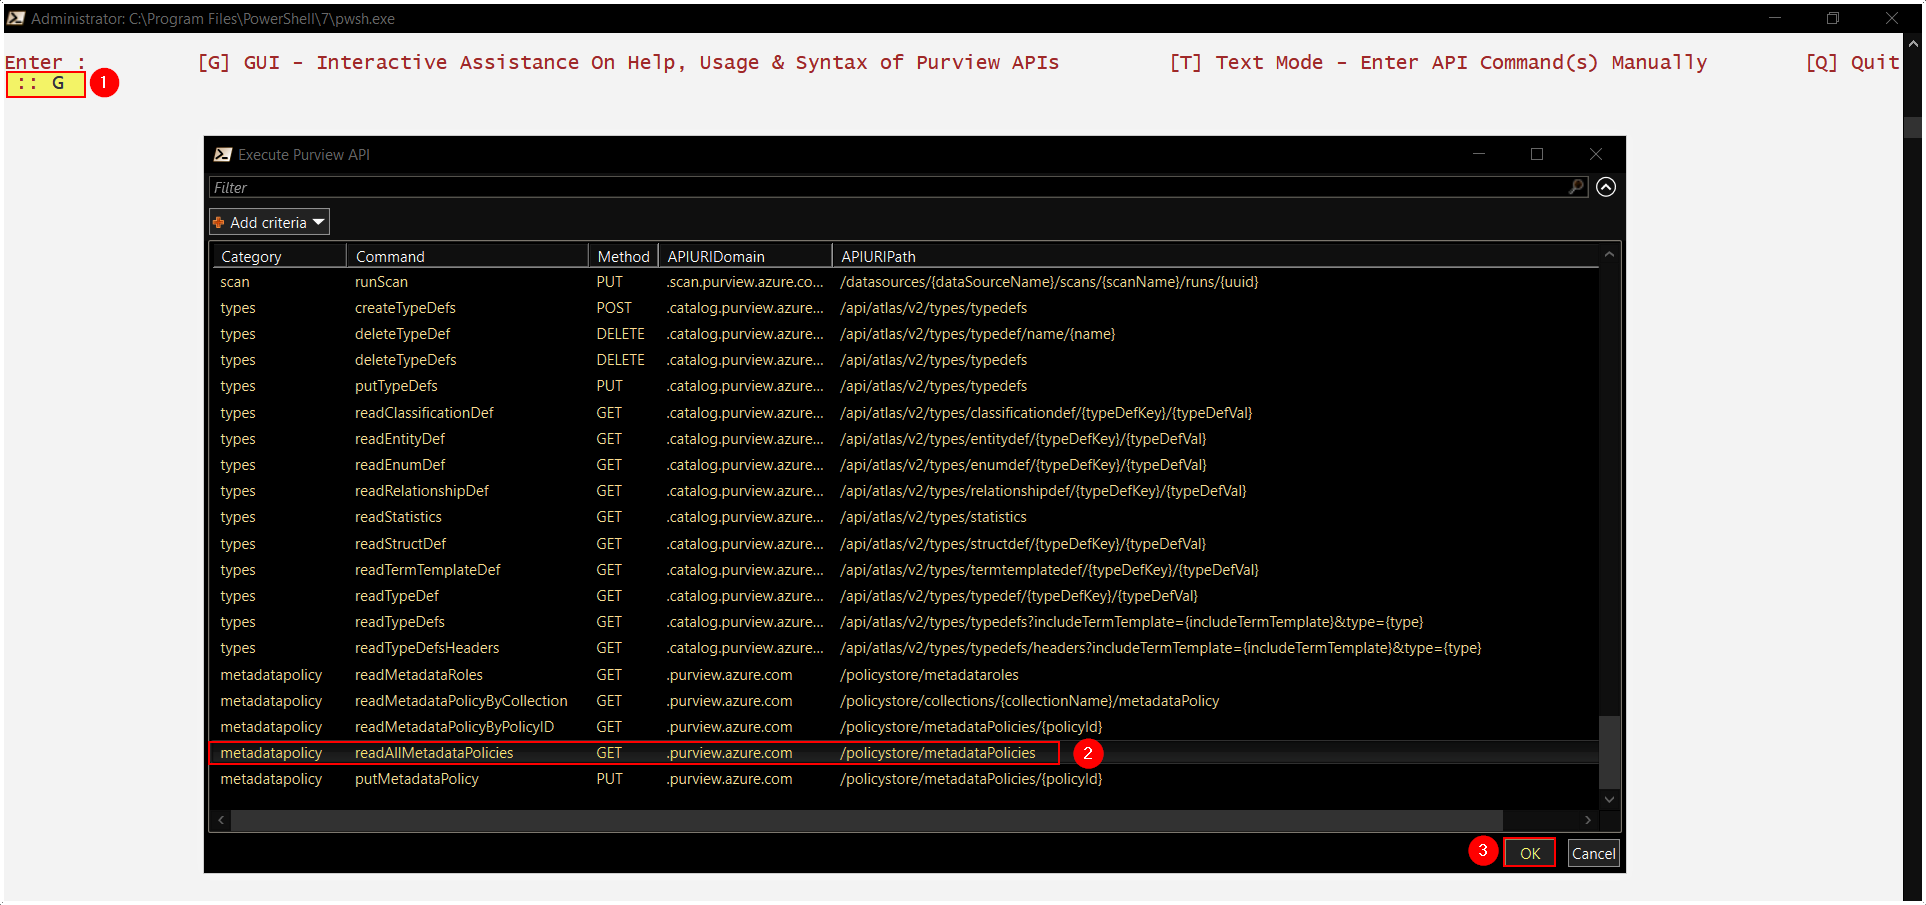Sort by the Command column header

point(466,256)
